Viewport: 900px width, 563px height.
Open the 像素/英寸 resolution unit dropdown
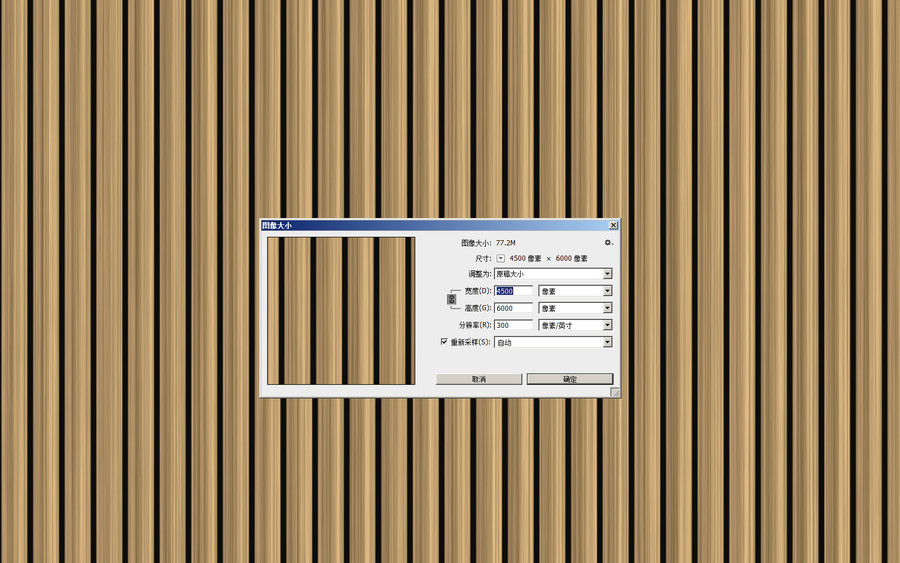(575, 325)
